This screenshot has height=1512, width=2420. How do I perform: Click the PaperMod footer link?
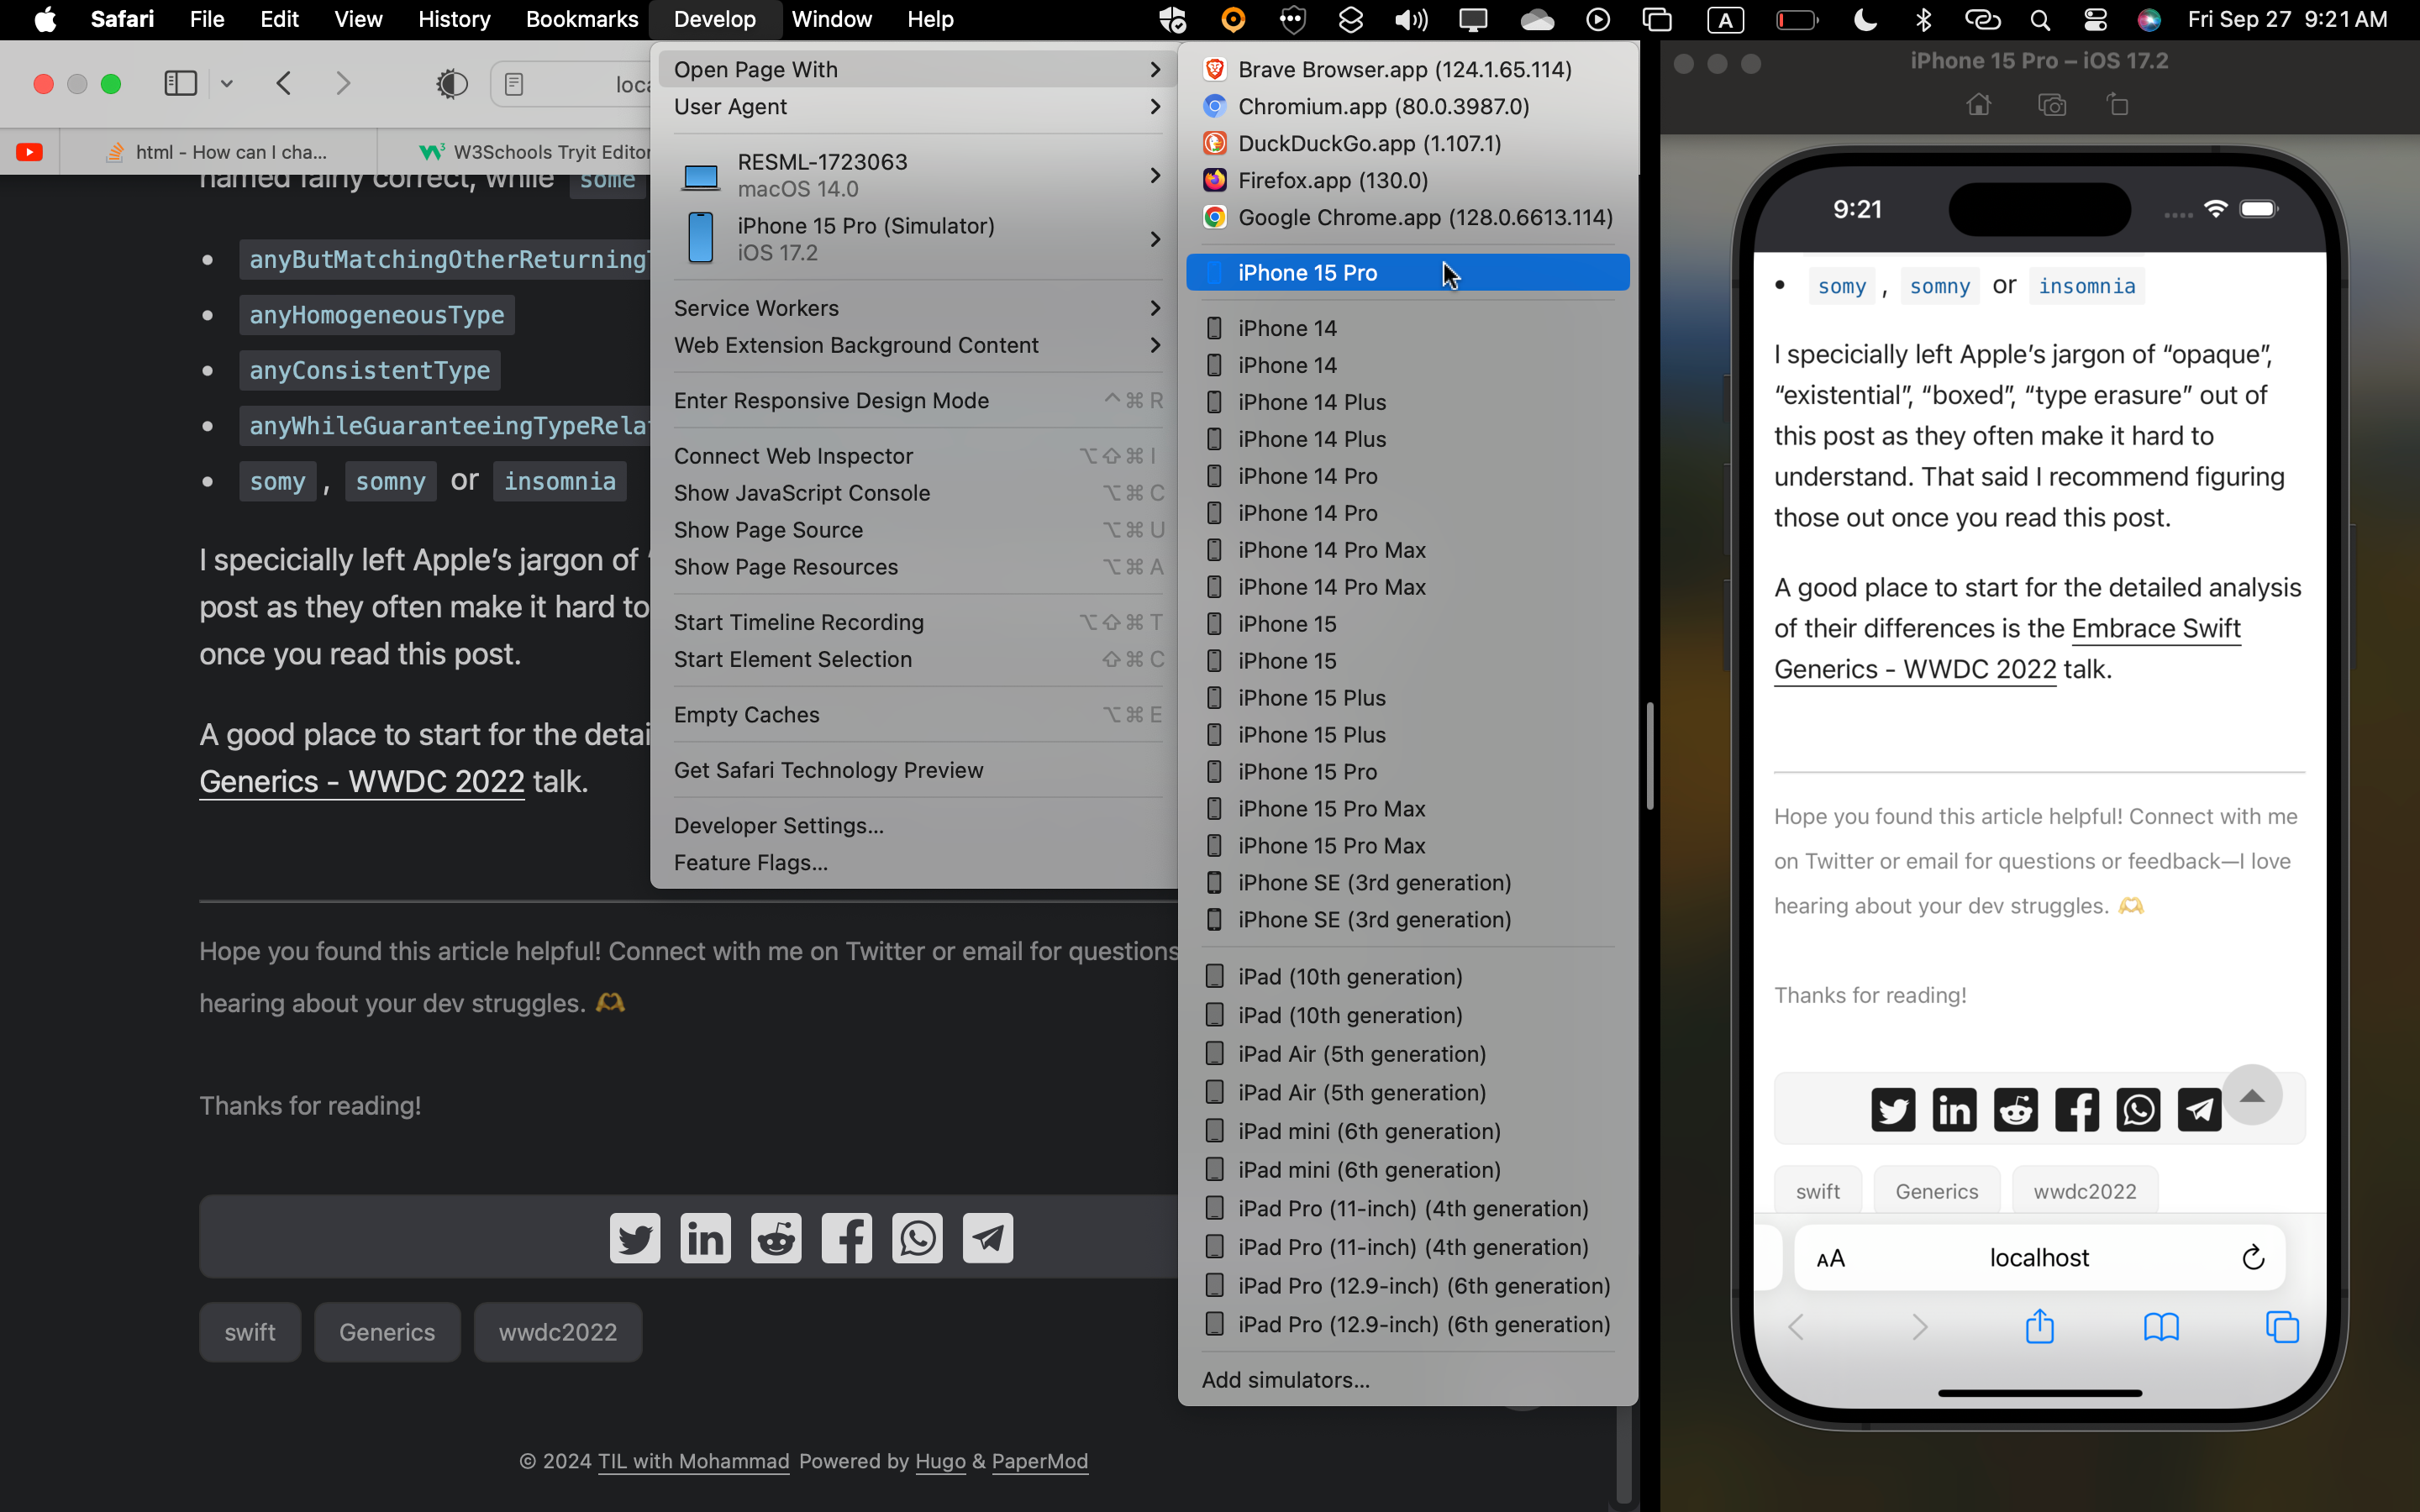1039,1461
